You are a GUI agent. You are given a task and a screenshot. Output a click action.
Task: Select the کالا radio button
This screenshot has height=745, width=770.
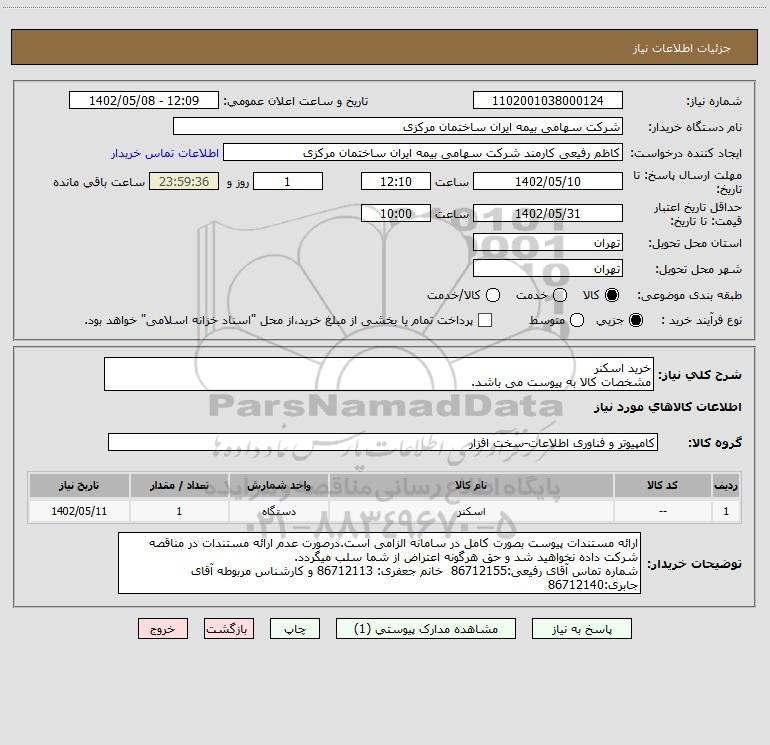pos(612,295)
